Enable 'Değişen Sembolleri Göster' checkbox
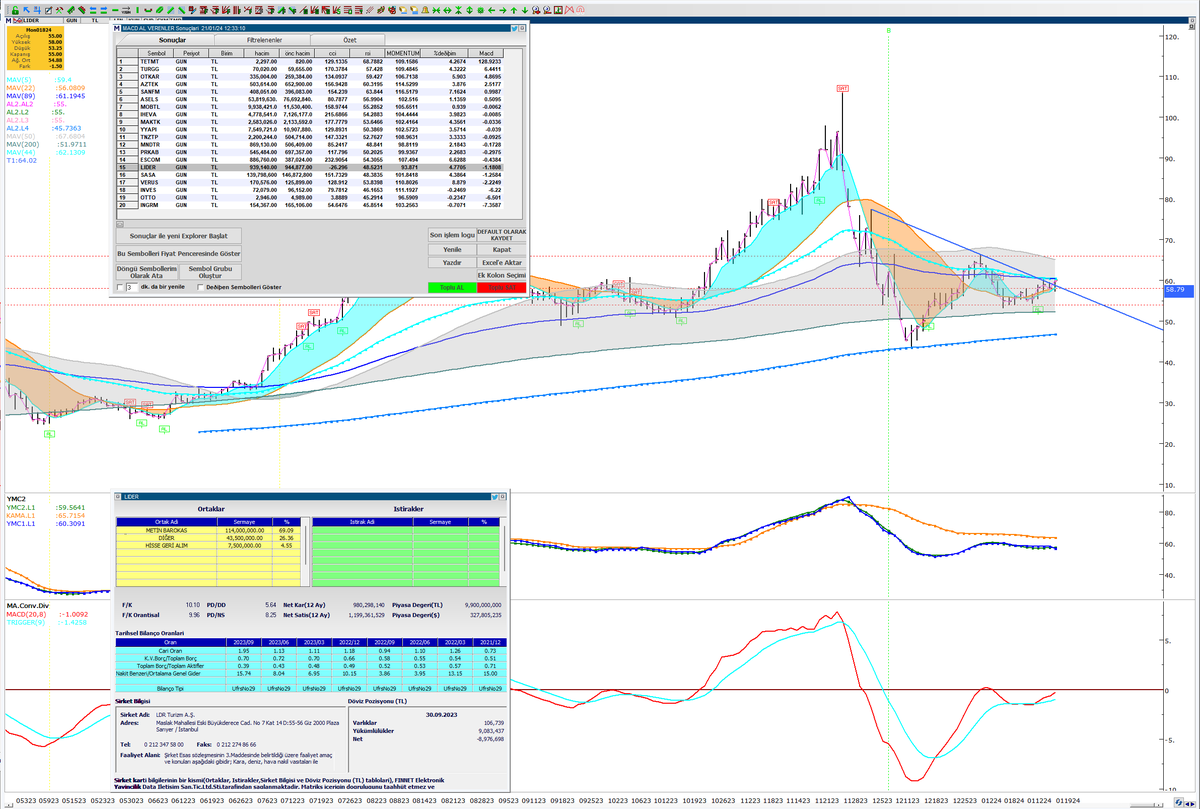Screen dimensions: 1200x809 [200, 287]
